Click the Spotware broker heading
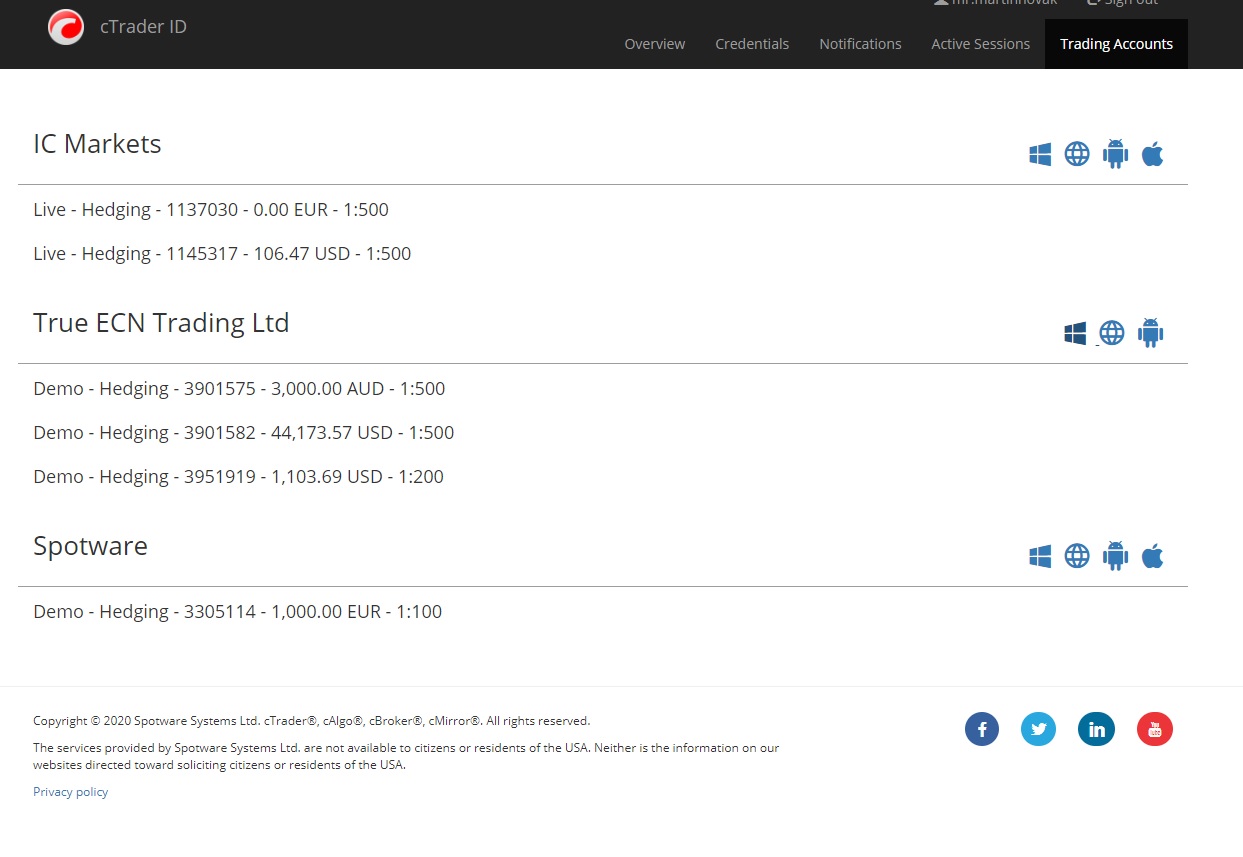1243x857 pixels. (x=90, y=546)
